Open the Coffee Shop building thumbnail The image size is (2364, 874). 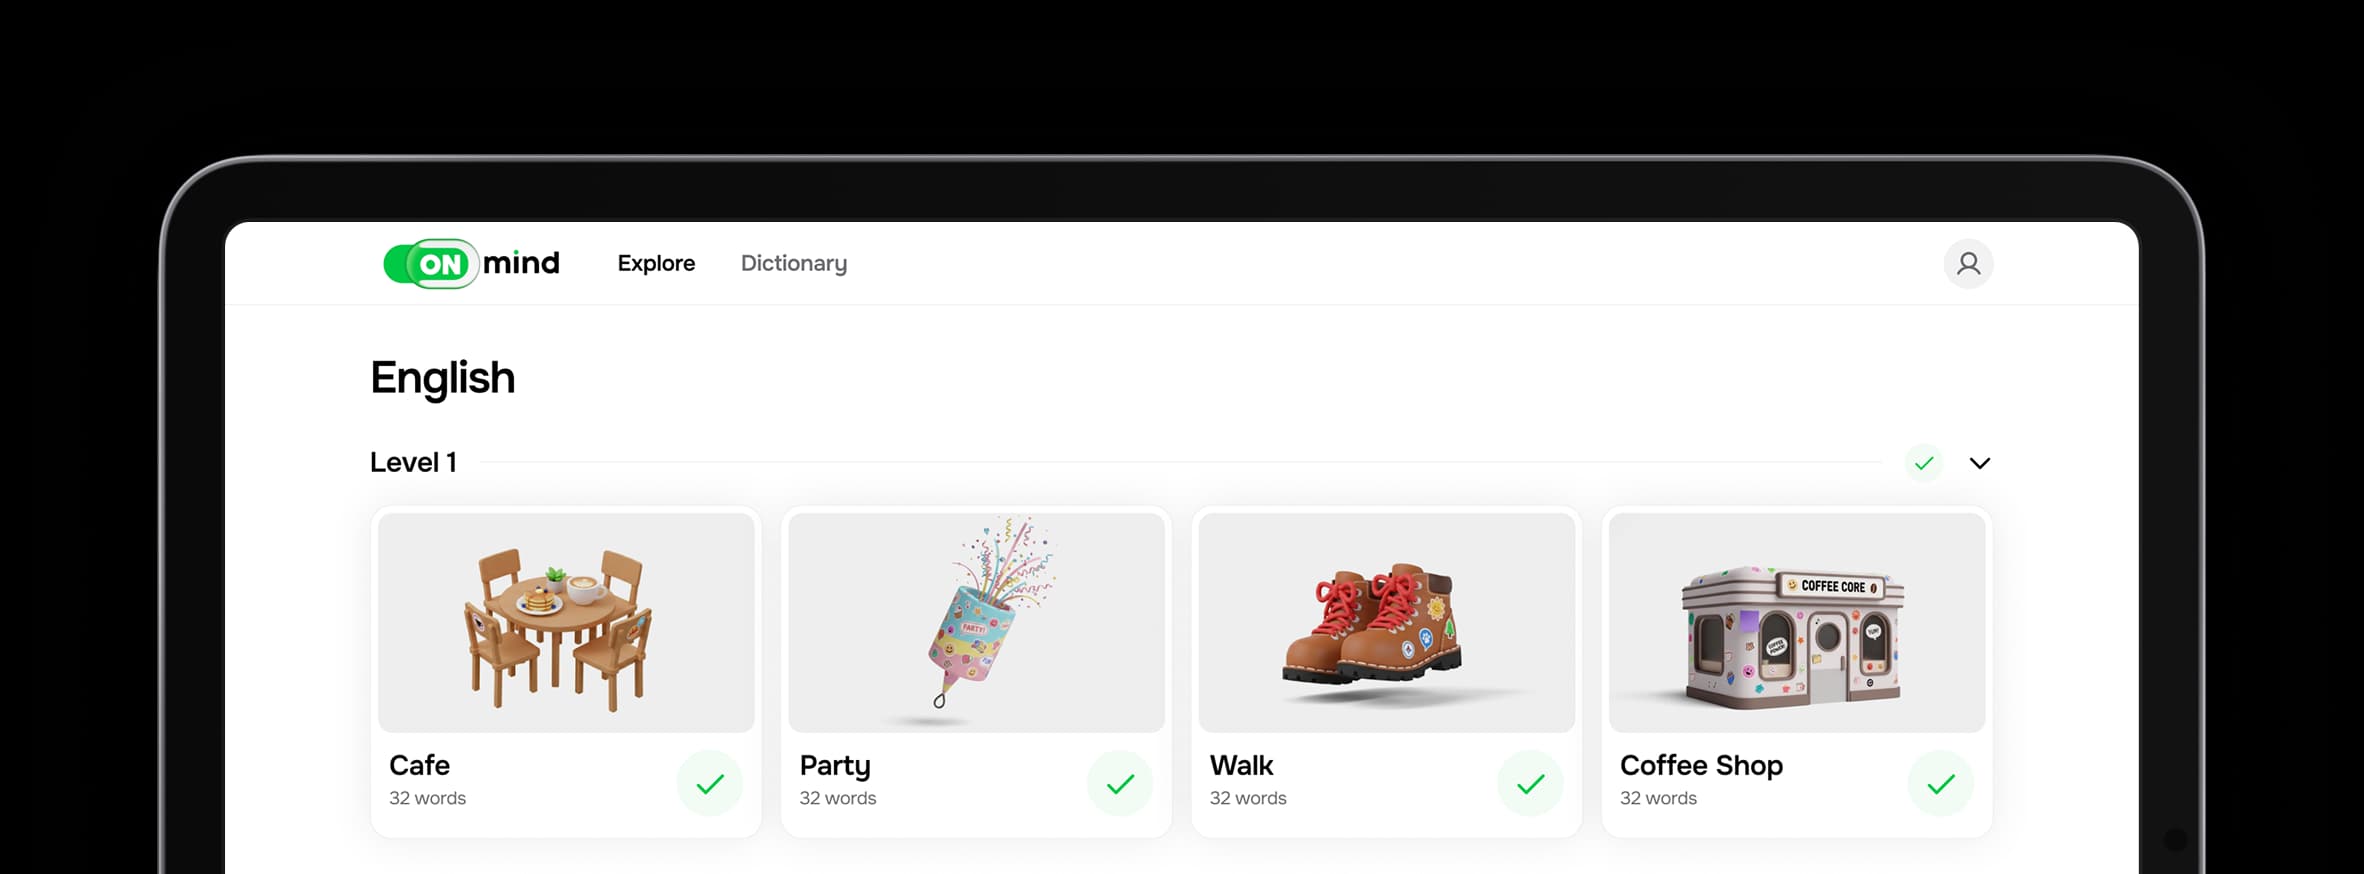pos(1796,622)
